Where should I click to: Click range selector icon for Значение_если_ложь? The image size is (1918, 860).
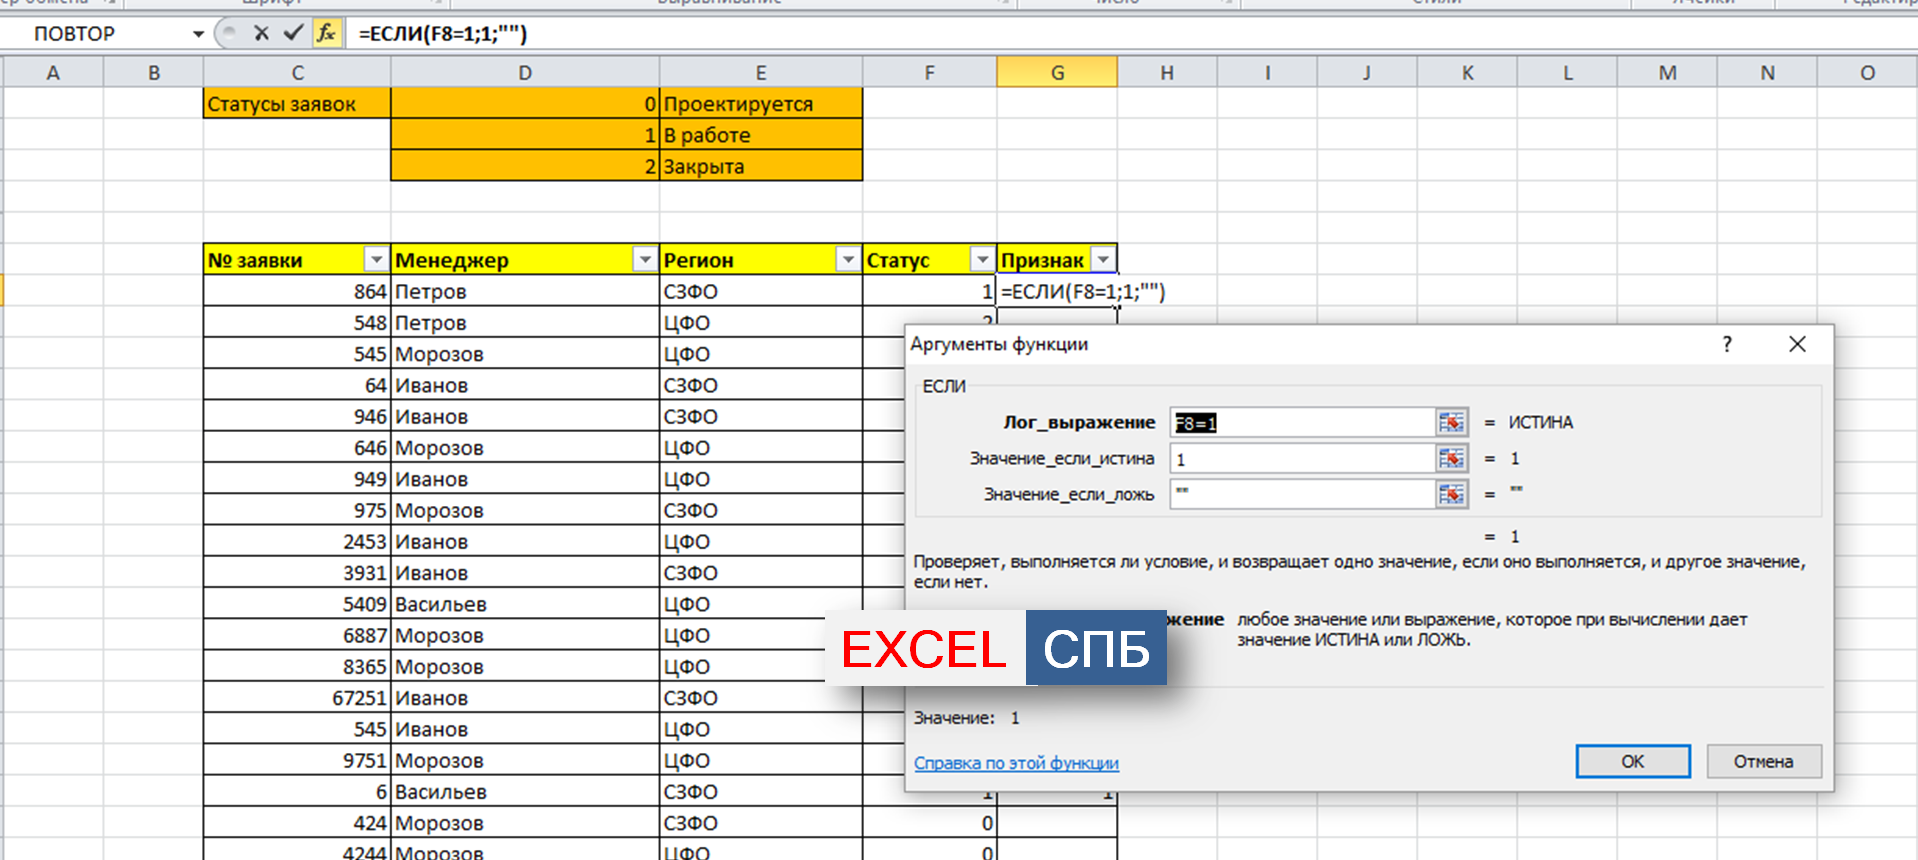click(x=1451, y=494)
